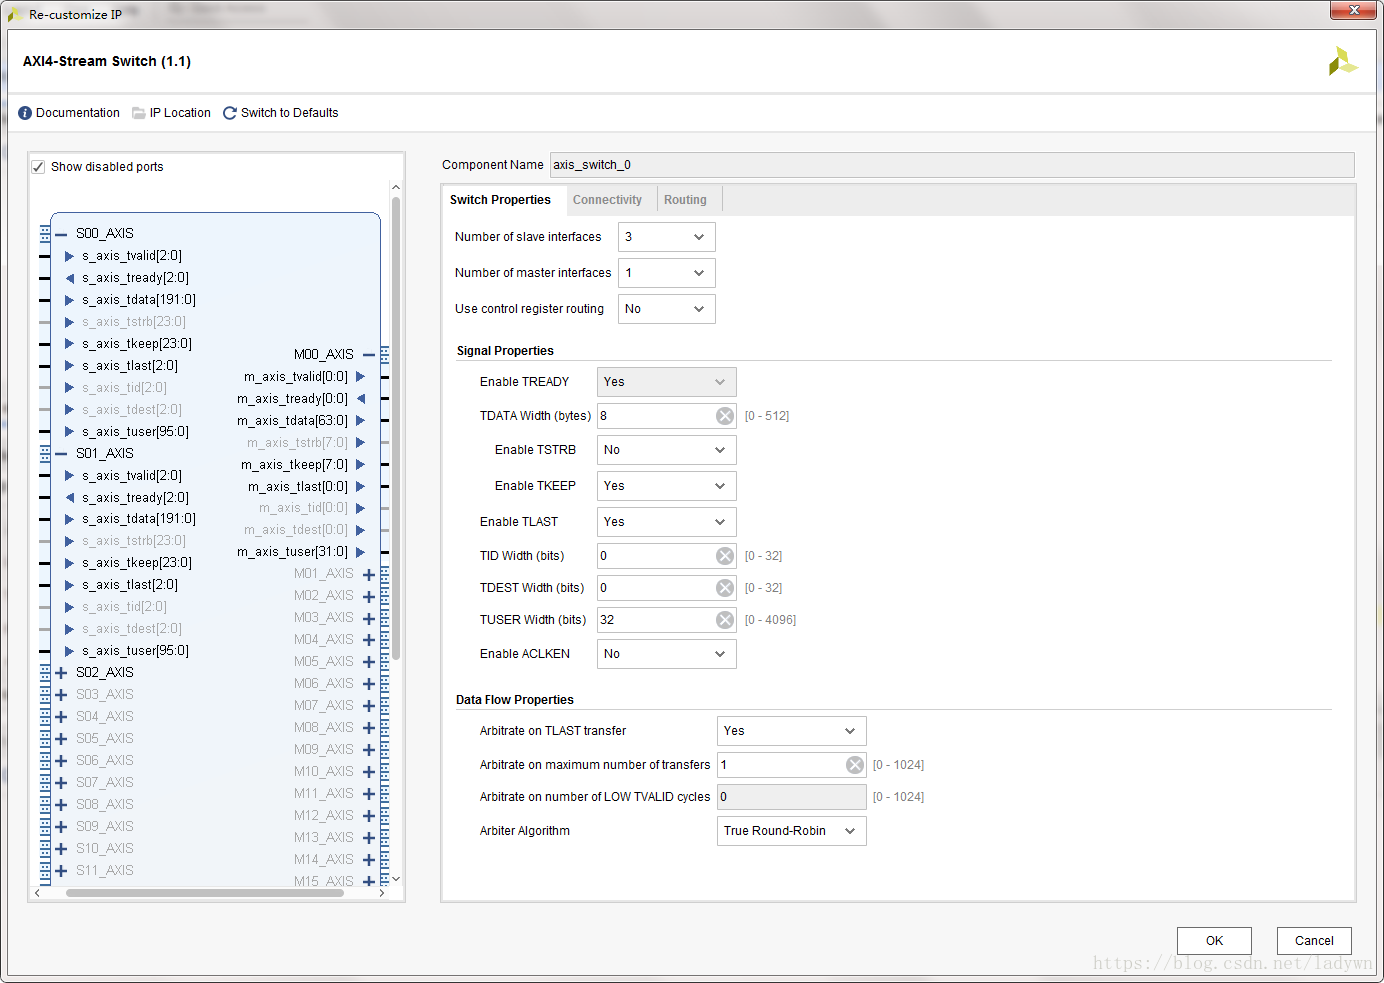Open the Enable ACLKEN dropdown
The width and height of the screenshot is (1384, 983).
tap(667, 654)
